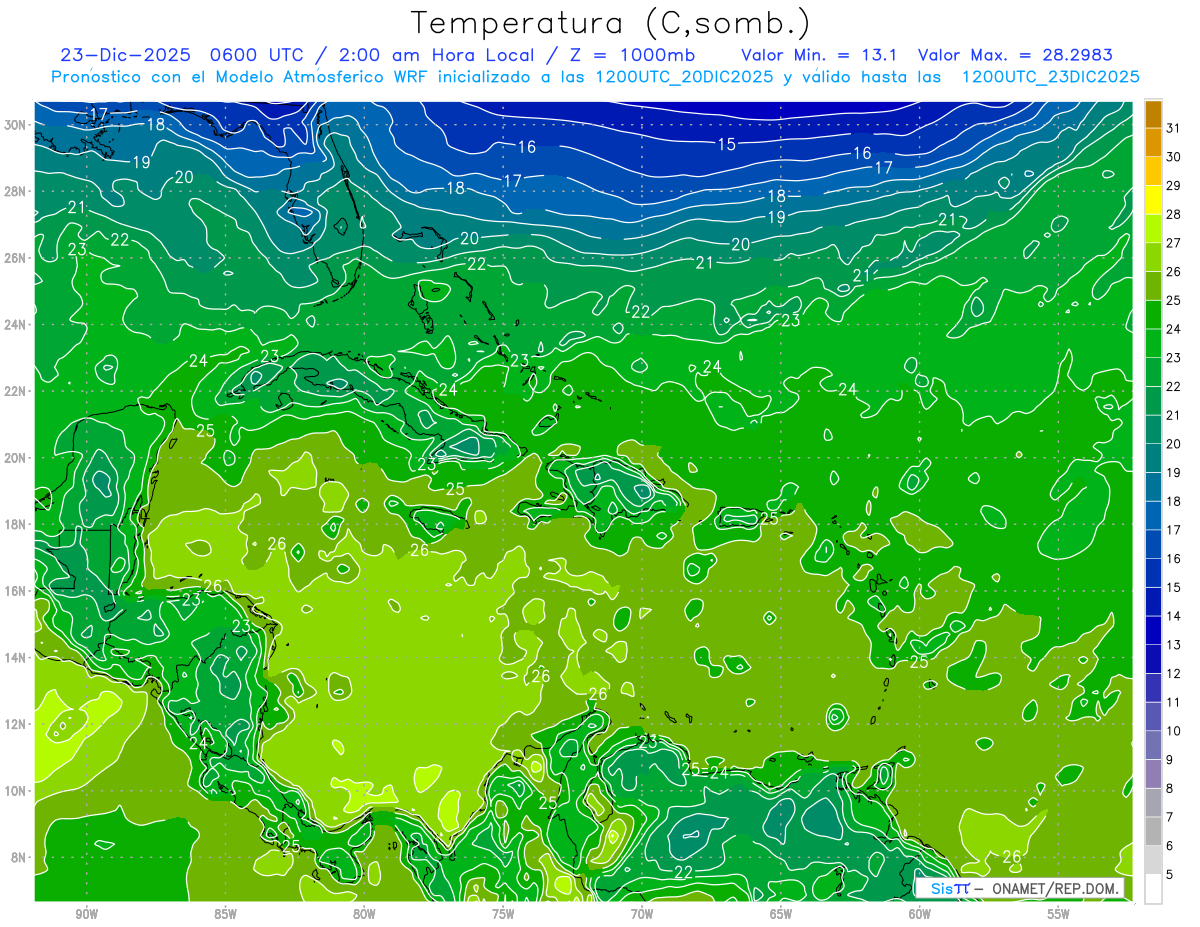This screenshot has width=1200, height=927.
Task: Click the "24N" latitude axis label
Action: coord(17,324)
